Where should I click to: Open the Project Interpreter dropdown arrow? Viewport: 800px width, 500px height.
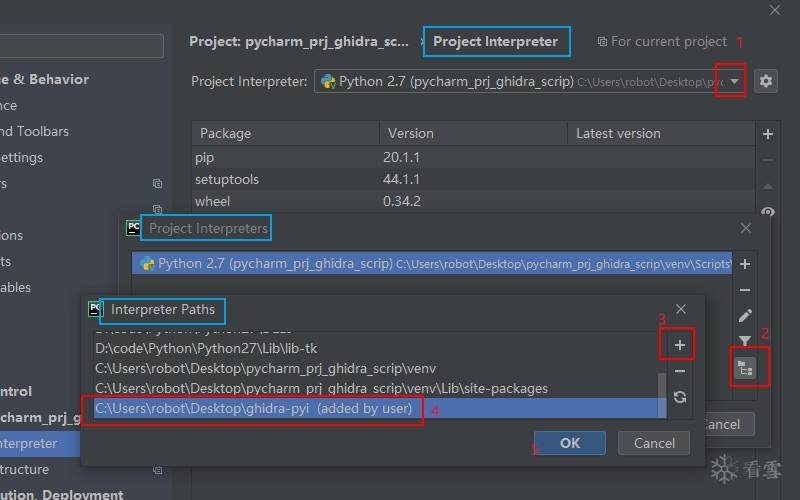tap(734, 81)
